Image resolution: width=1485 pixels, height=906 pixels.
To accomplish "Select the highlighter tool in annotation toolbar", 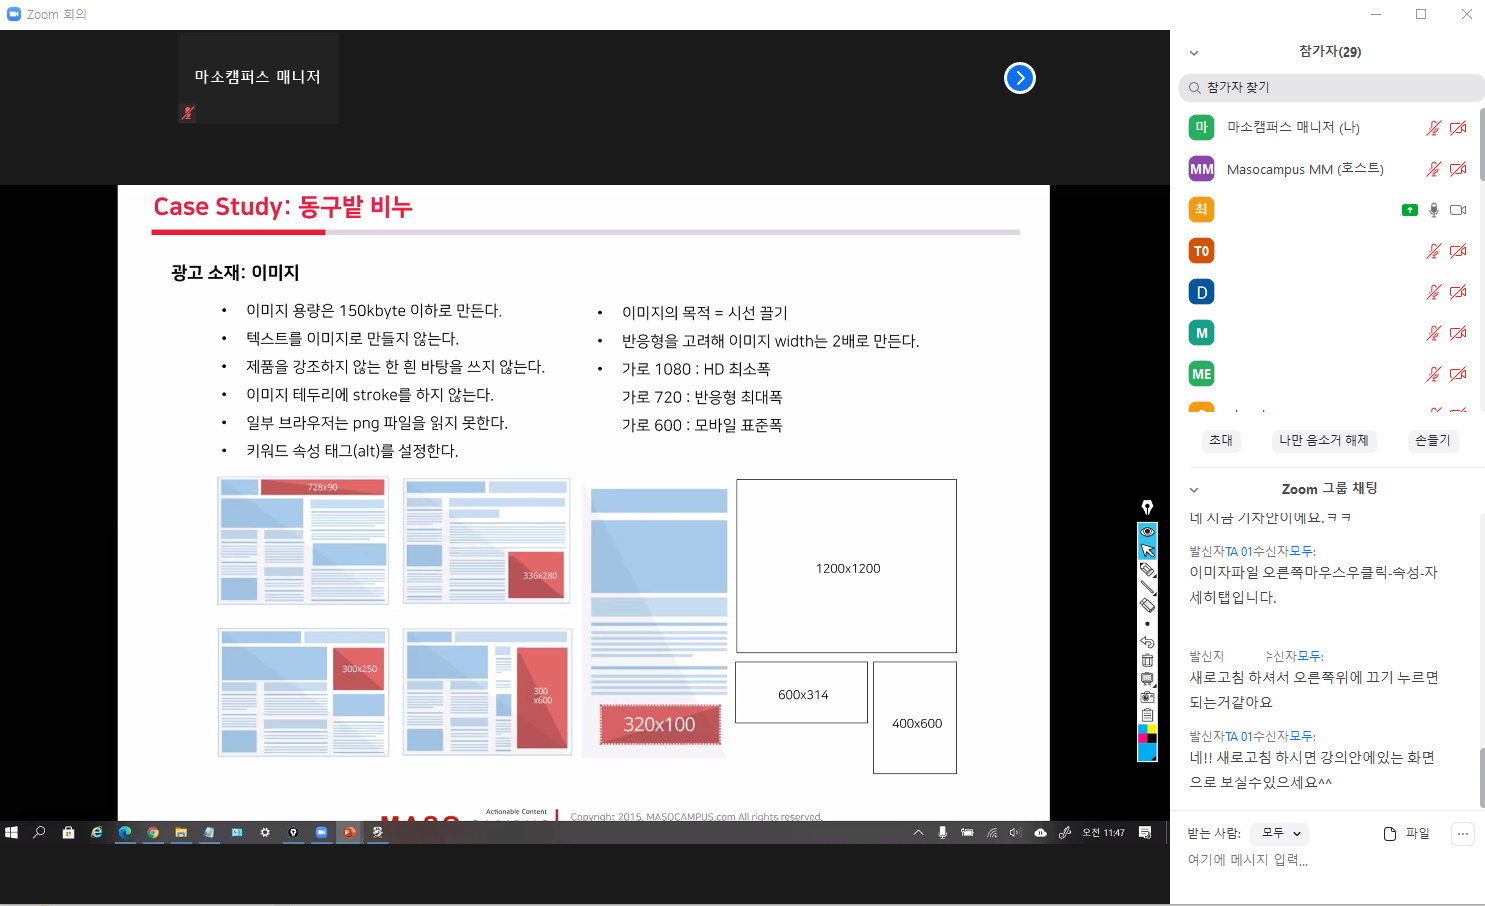I will click(x=1147, y=569).
